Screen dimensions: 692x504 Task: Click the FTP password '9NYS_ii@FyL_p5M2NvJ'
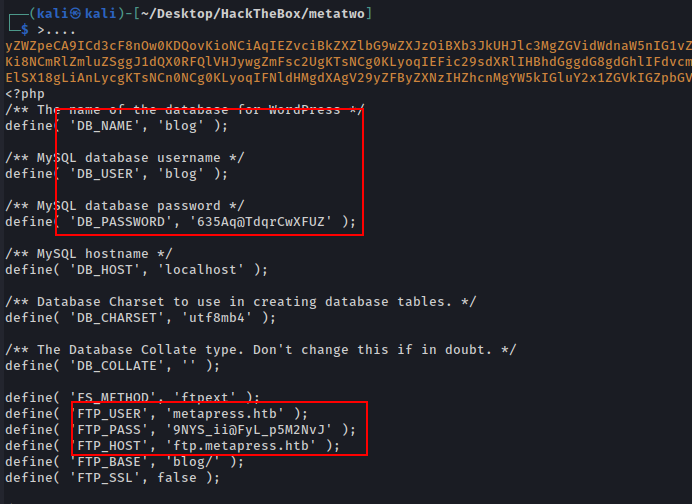(264, 429)
